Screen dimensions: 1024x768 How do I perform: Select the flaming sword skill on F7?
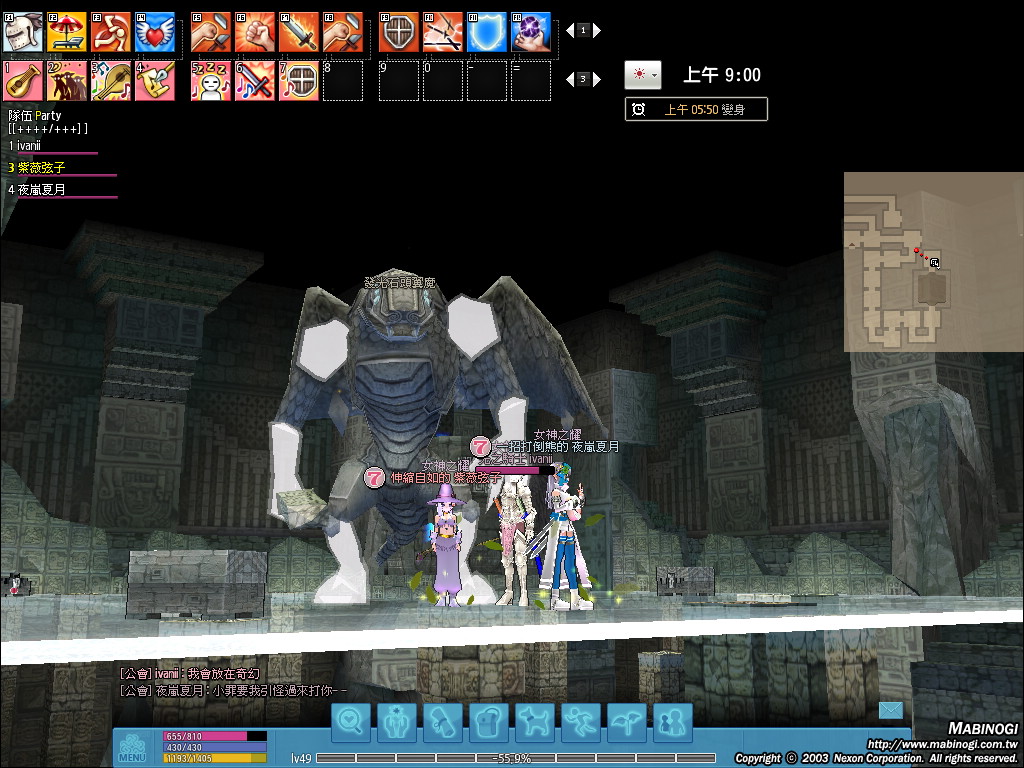click(x=298, y=32)
